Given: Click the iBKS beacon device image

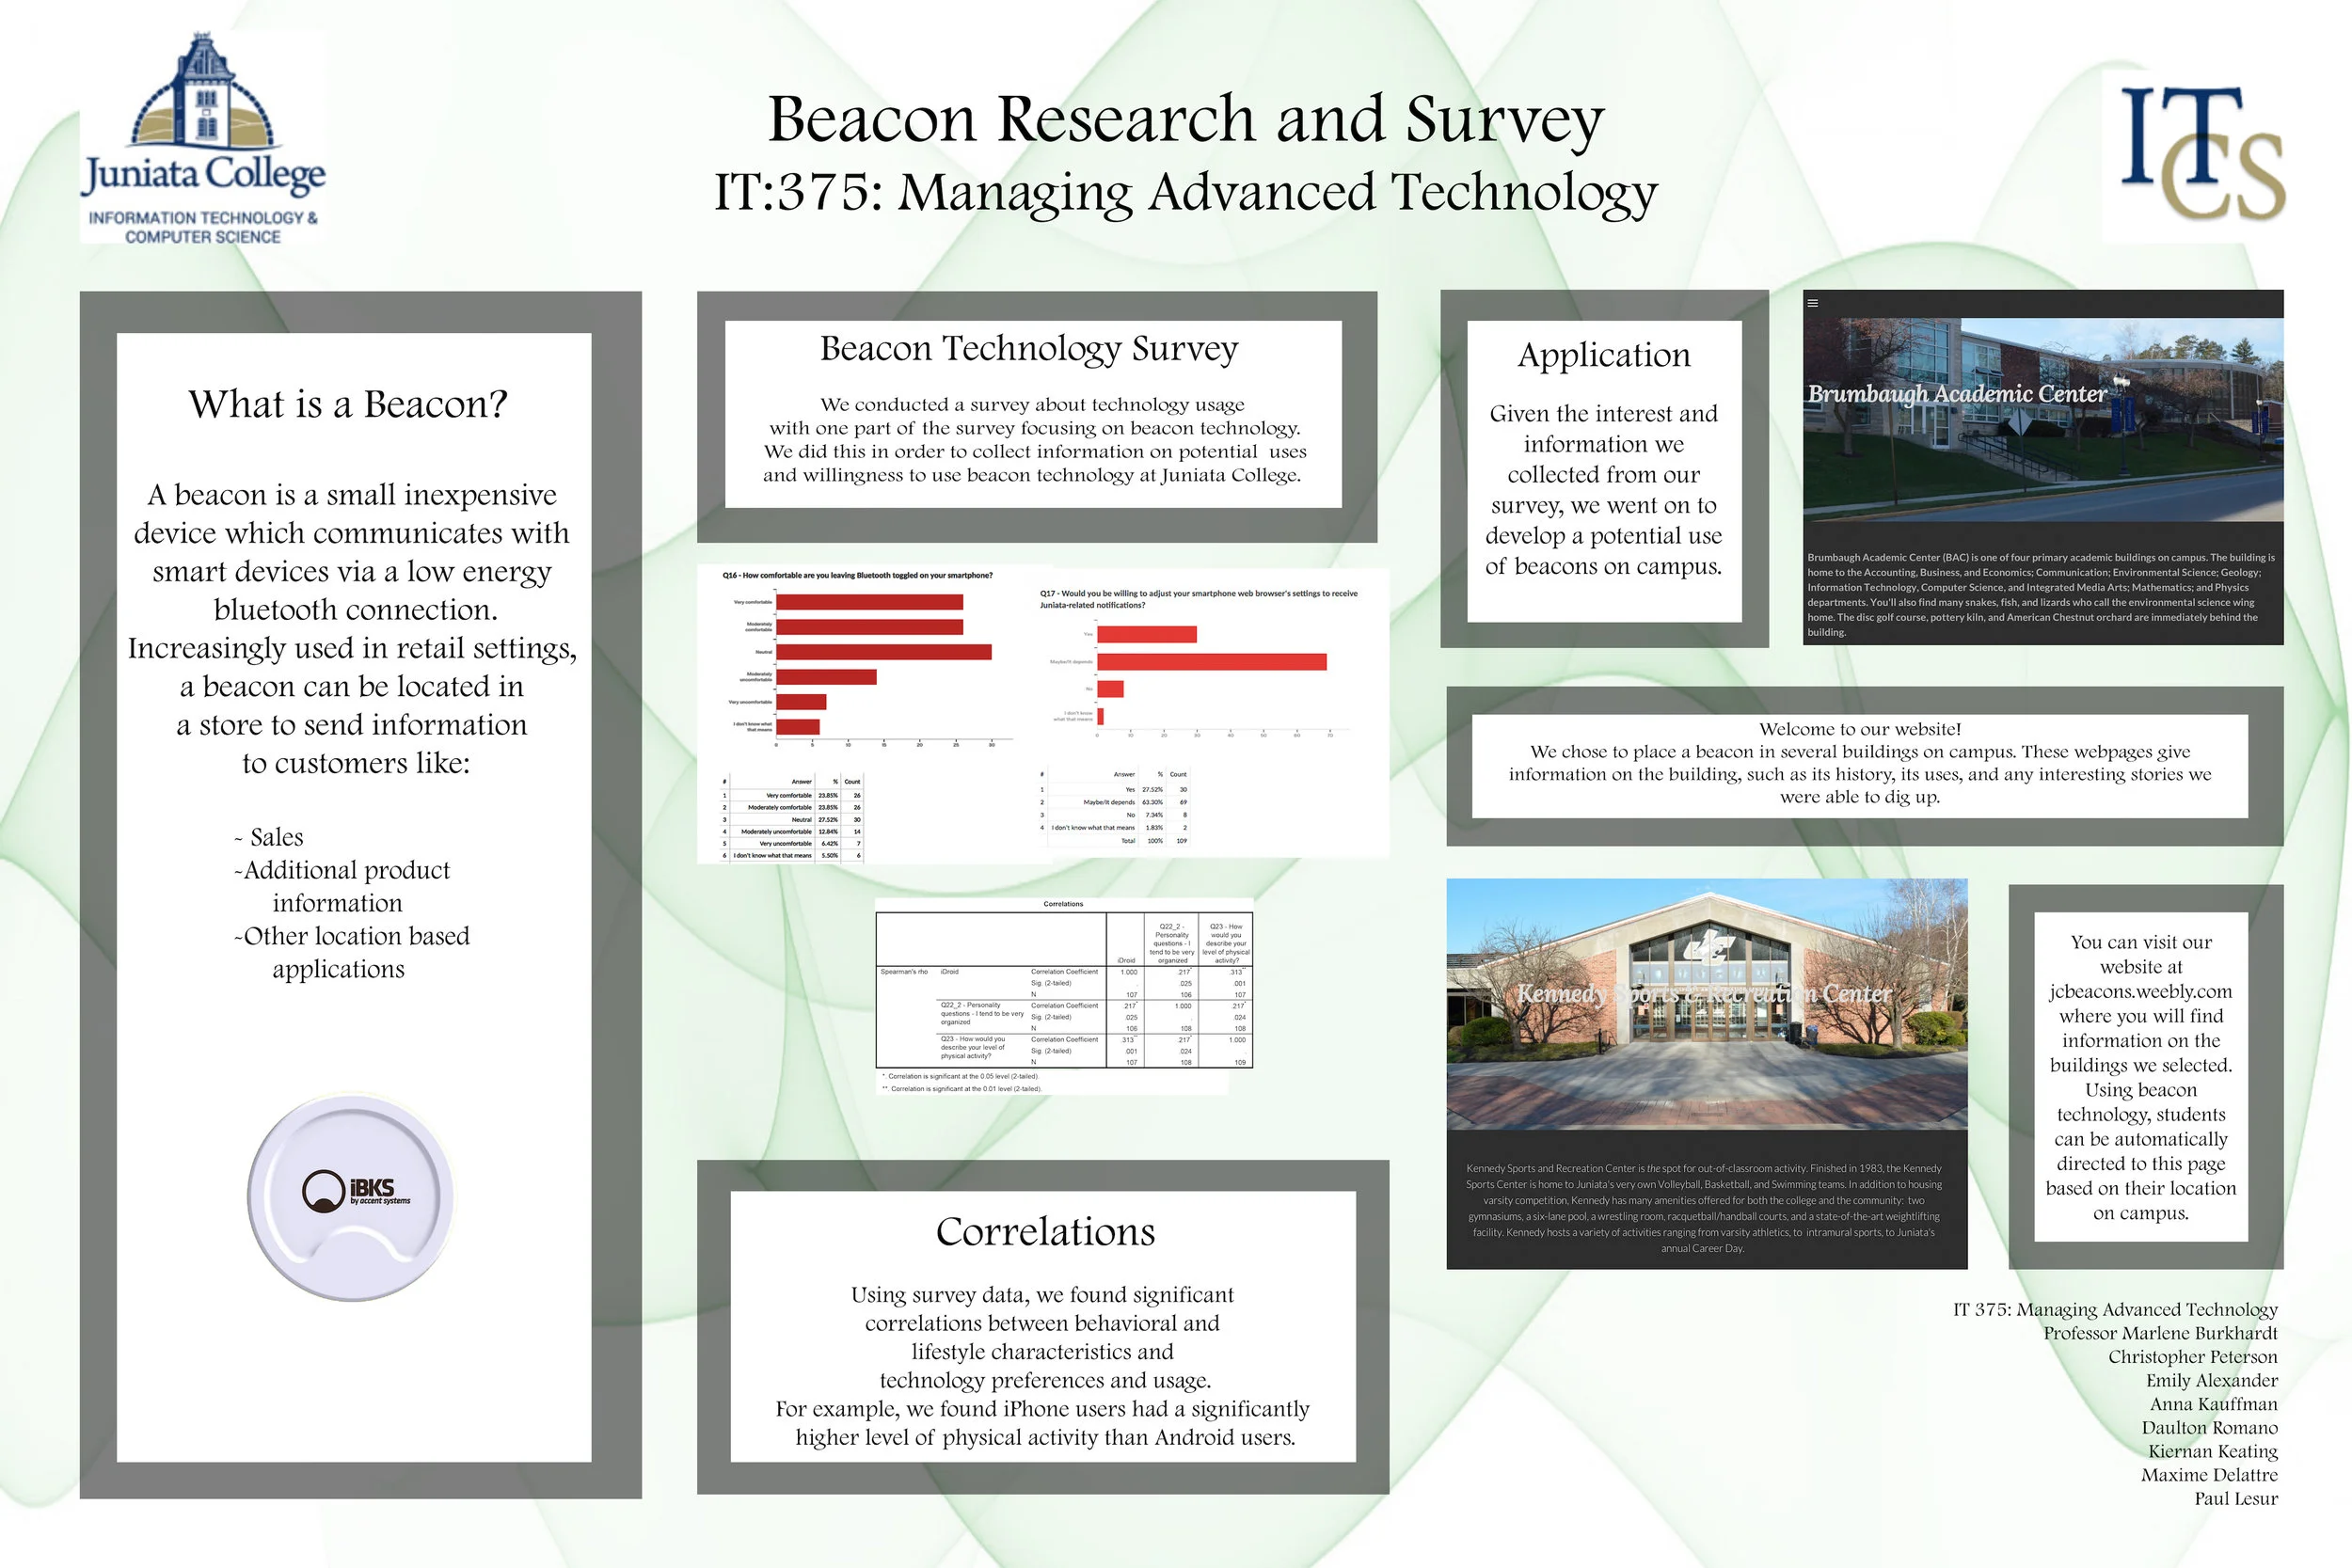Looking at the screenshot, I should pos(352,1197).
